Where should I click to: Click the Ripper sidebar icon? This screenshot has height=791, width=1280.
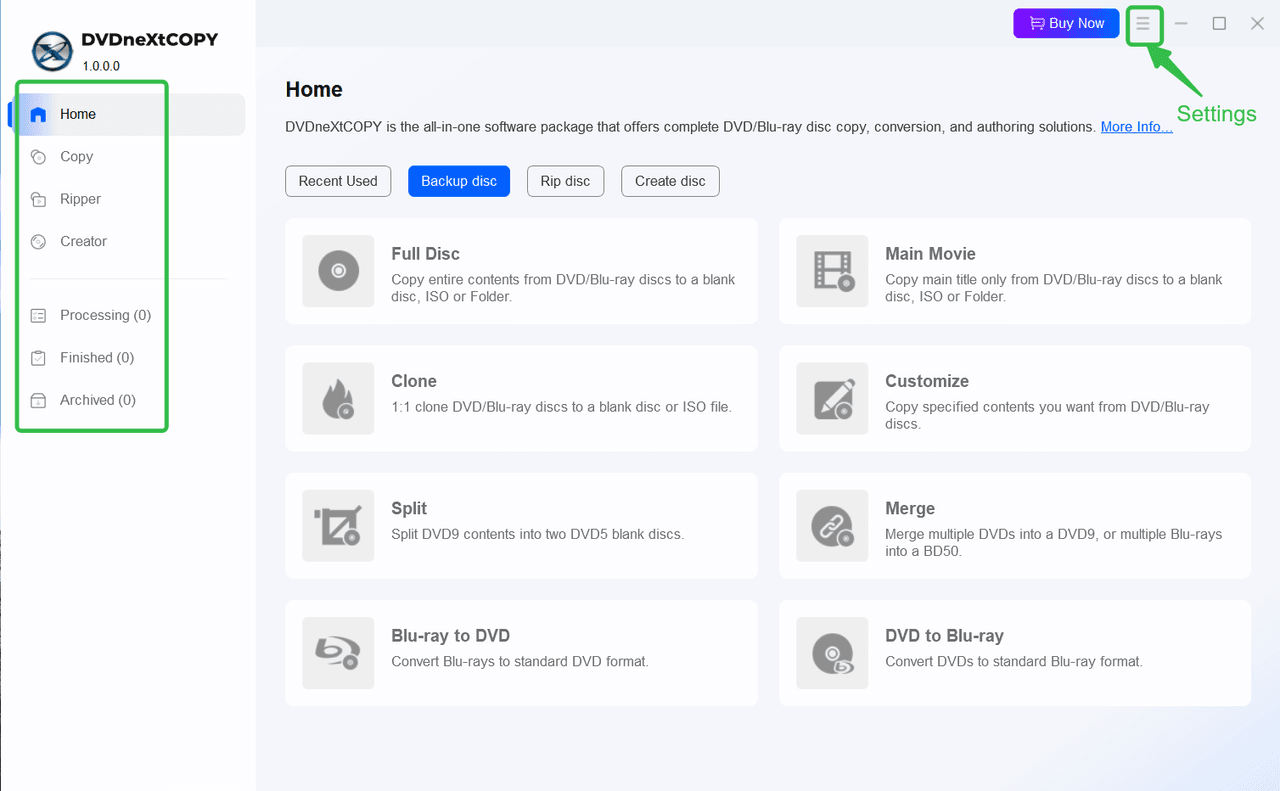(x=38, y=199)
